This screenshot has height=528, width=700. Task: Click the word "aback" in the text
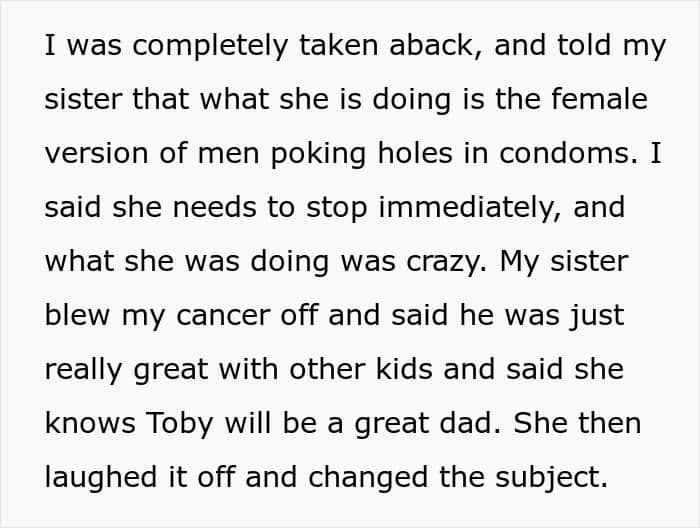click(x=431, y=46)
